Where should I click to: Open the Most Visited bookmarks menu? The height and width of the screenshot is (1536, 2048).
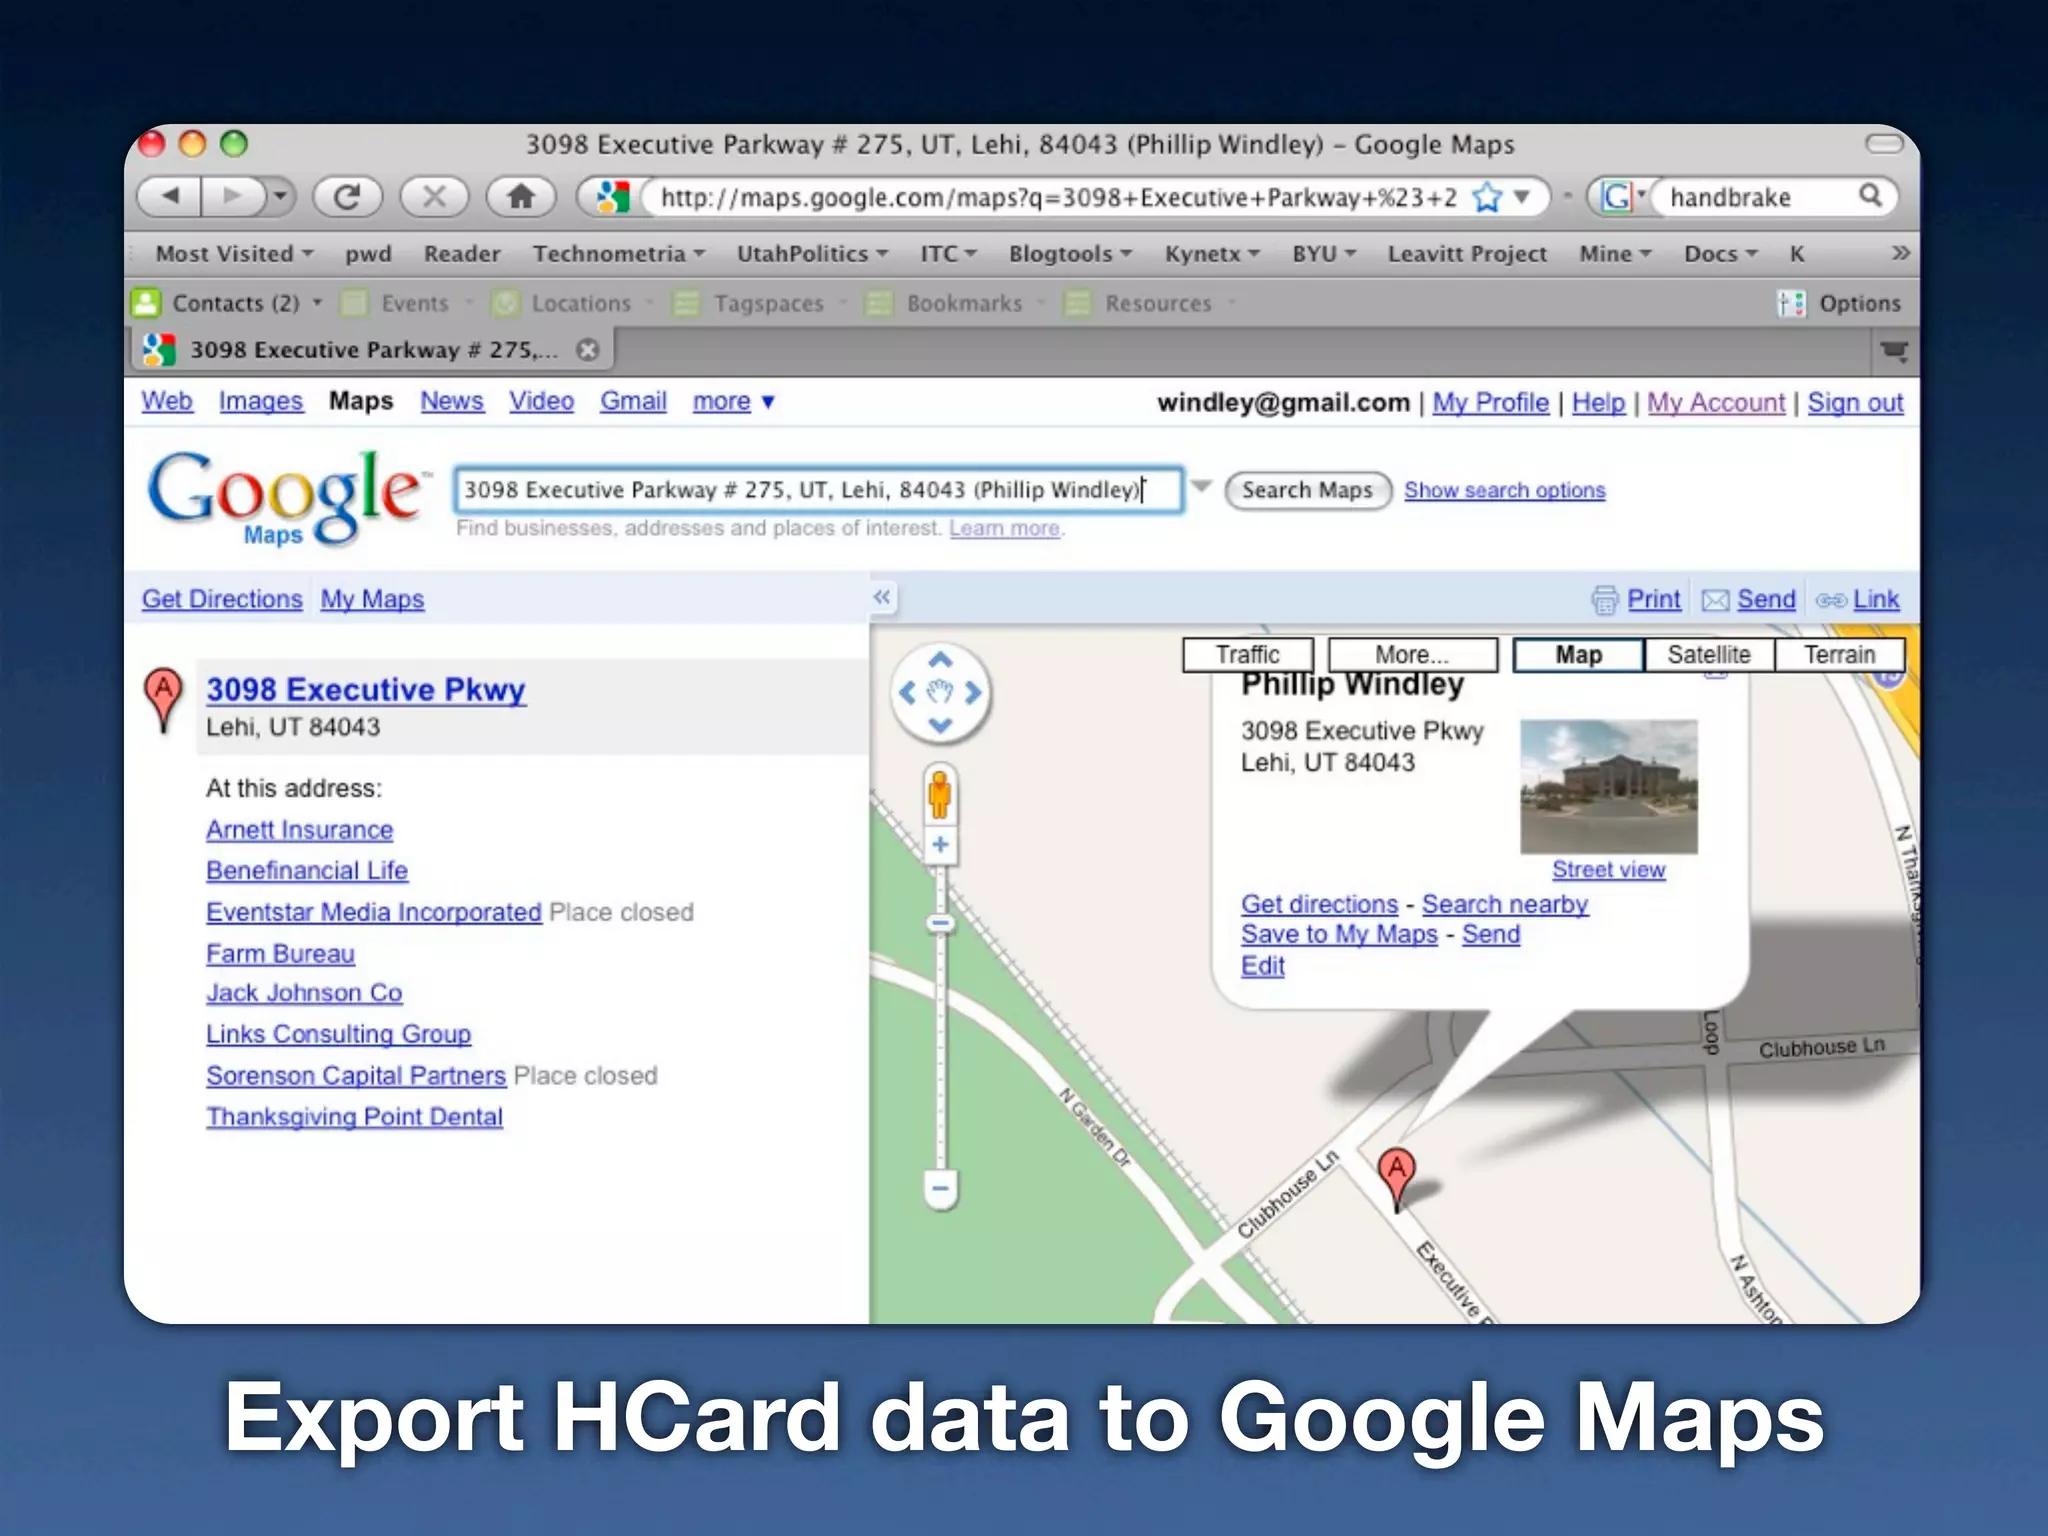pos(234,254)
